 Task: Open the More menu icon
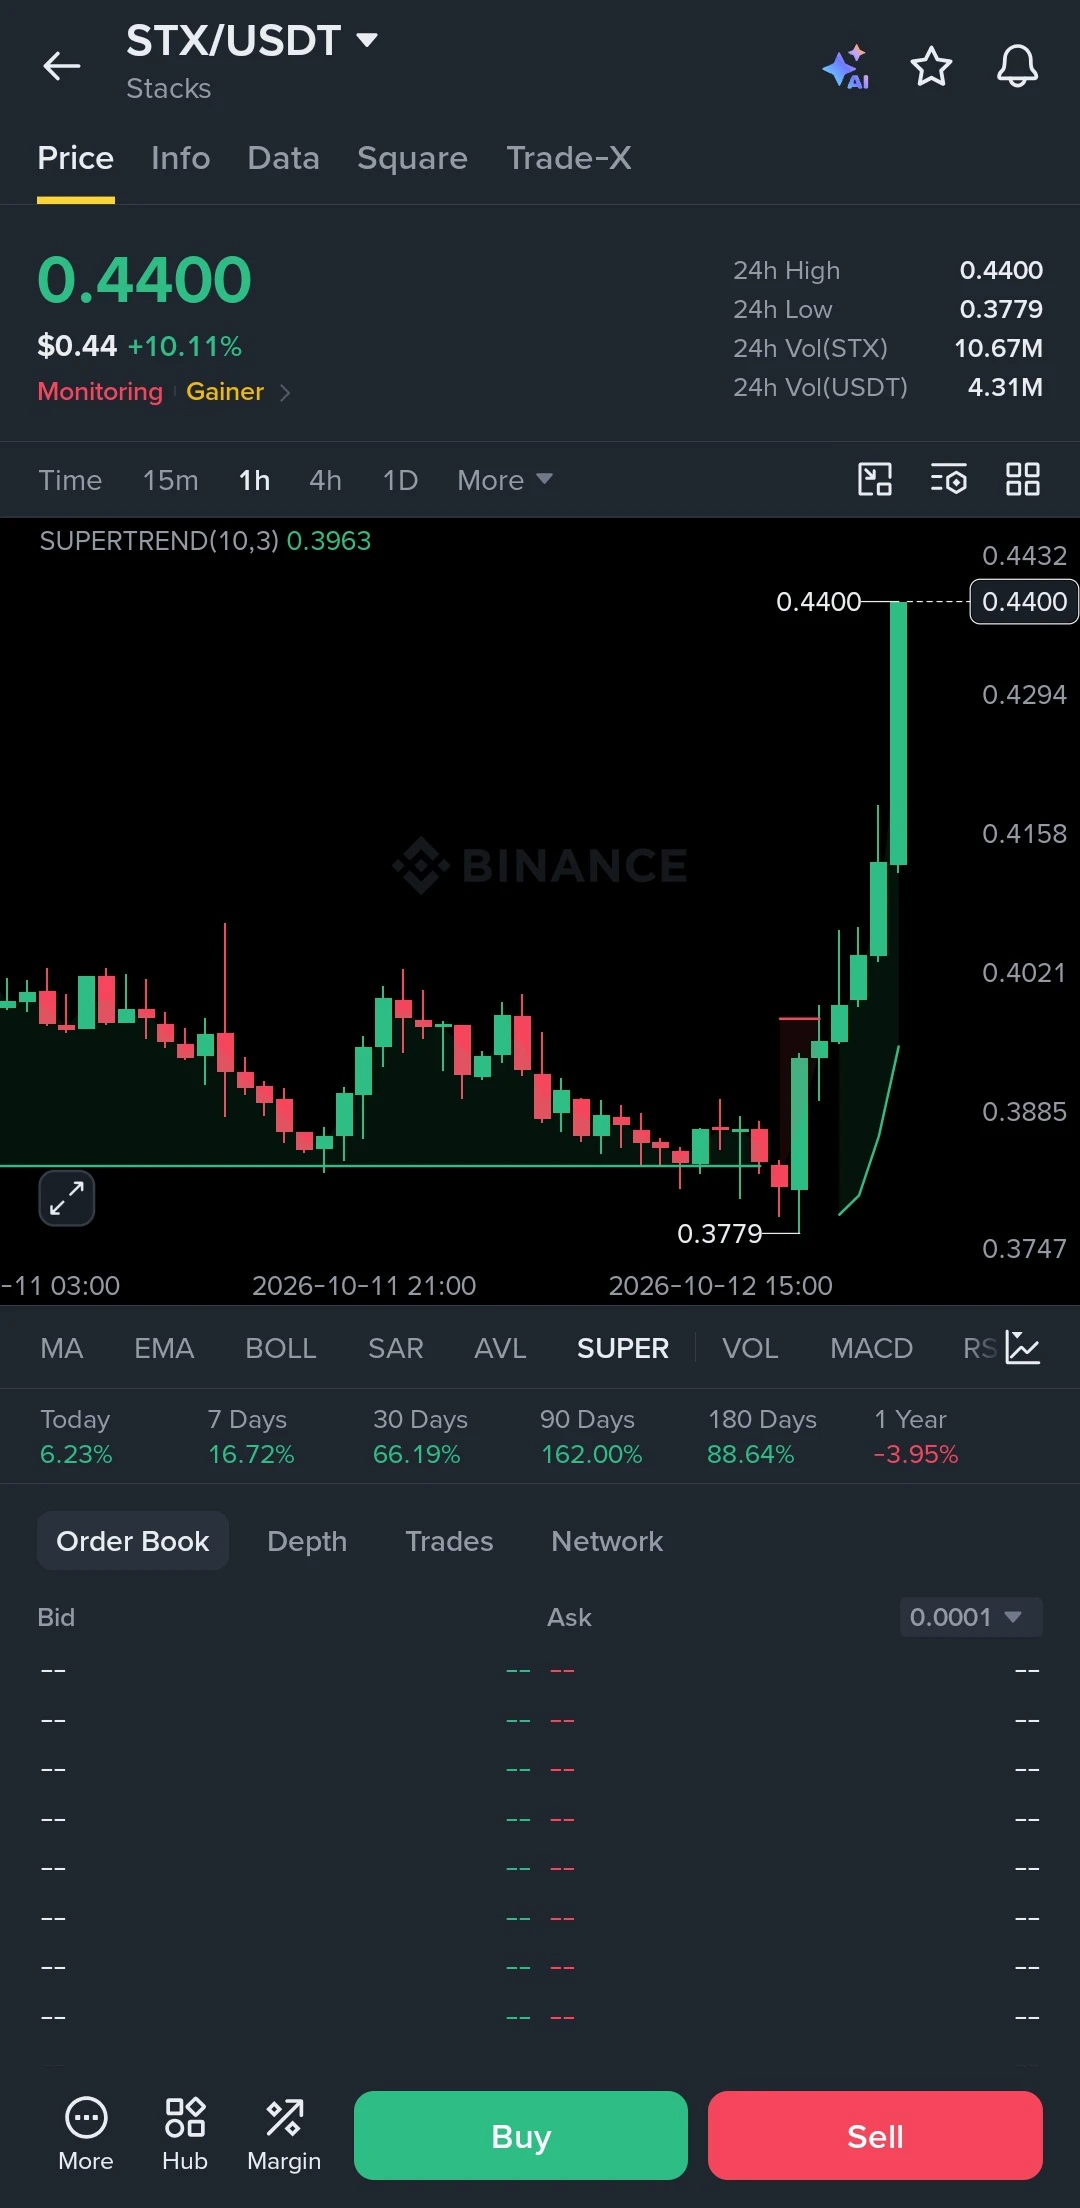[x=86, y=2134]
